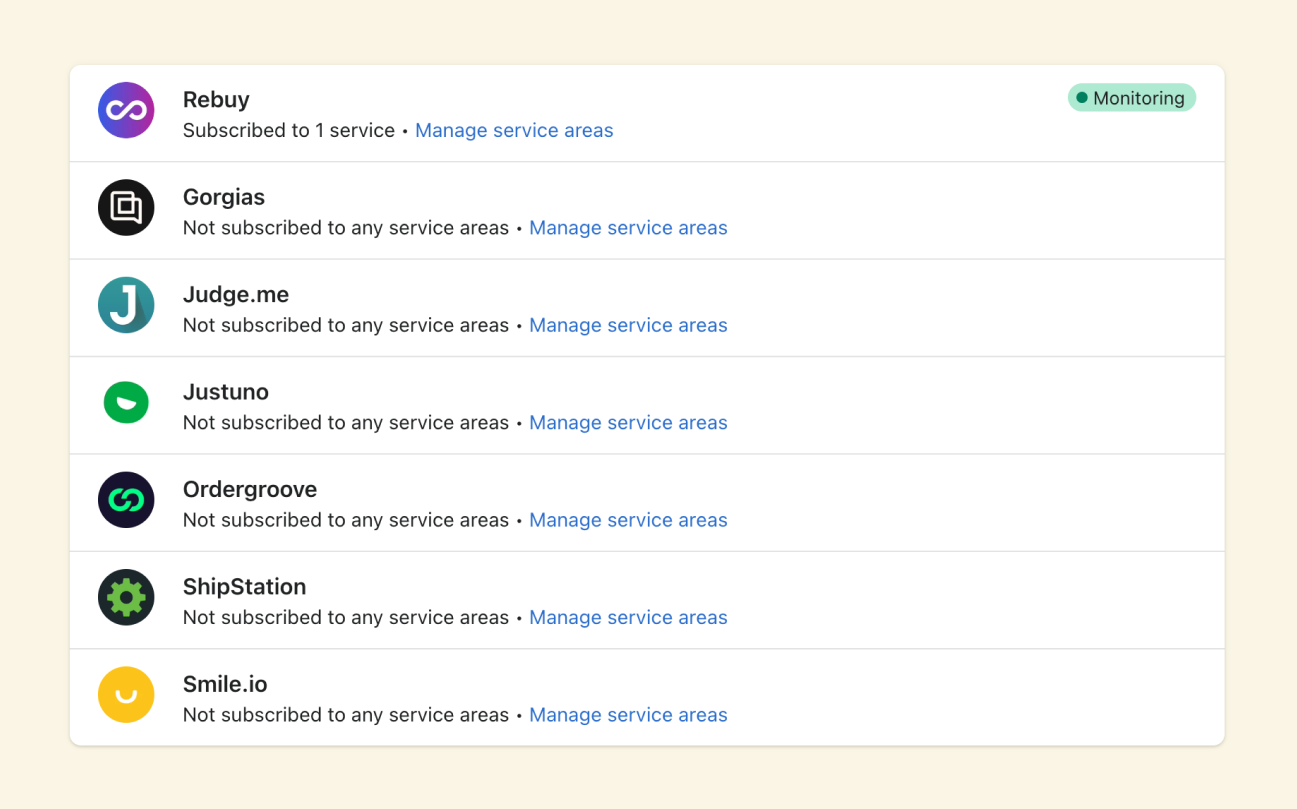Click Gorgias 'Not subscribed to any service areas' text
Viewport: 1297px width, 809px height.
(346, 228)
